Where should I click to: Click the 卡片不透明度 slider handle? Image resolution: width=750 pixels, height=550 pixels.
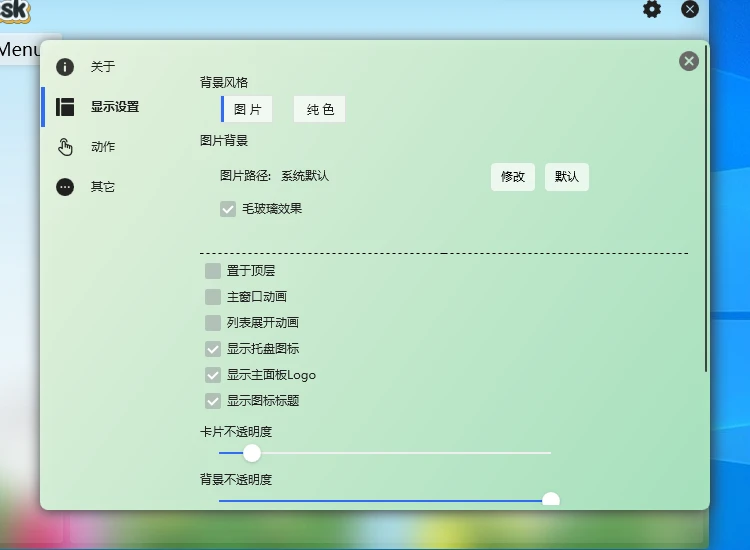tap(252, 453)
